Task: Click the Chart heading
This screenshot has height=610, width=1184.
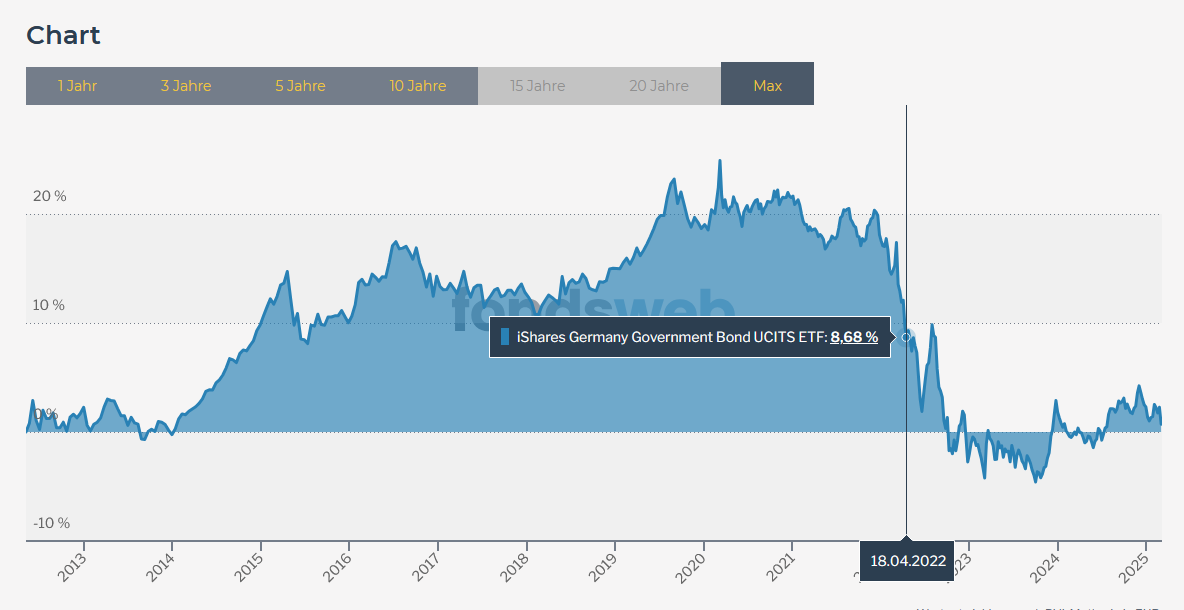Action: [x=63, y=35]
